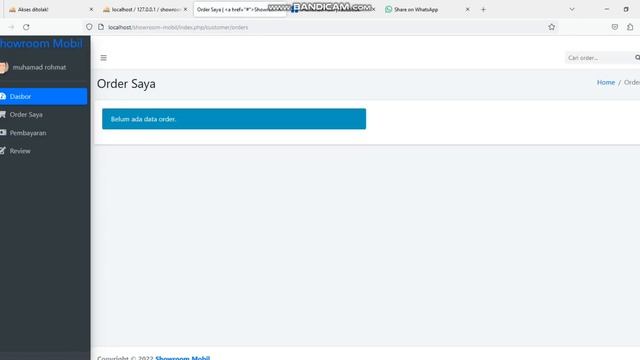Close the Share on WhatsApp tab
The image size is (640, 360).
tap(467, 9)
